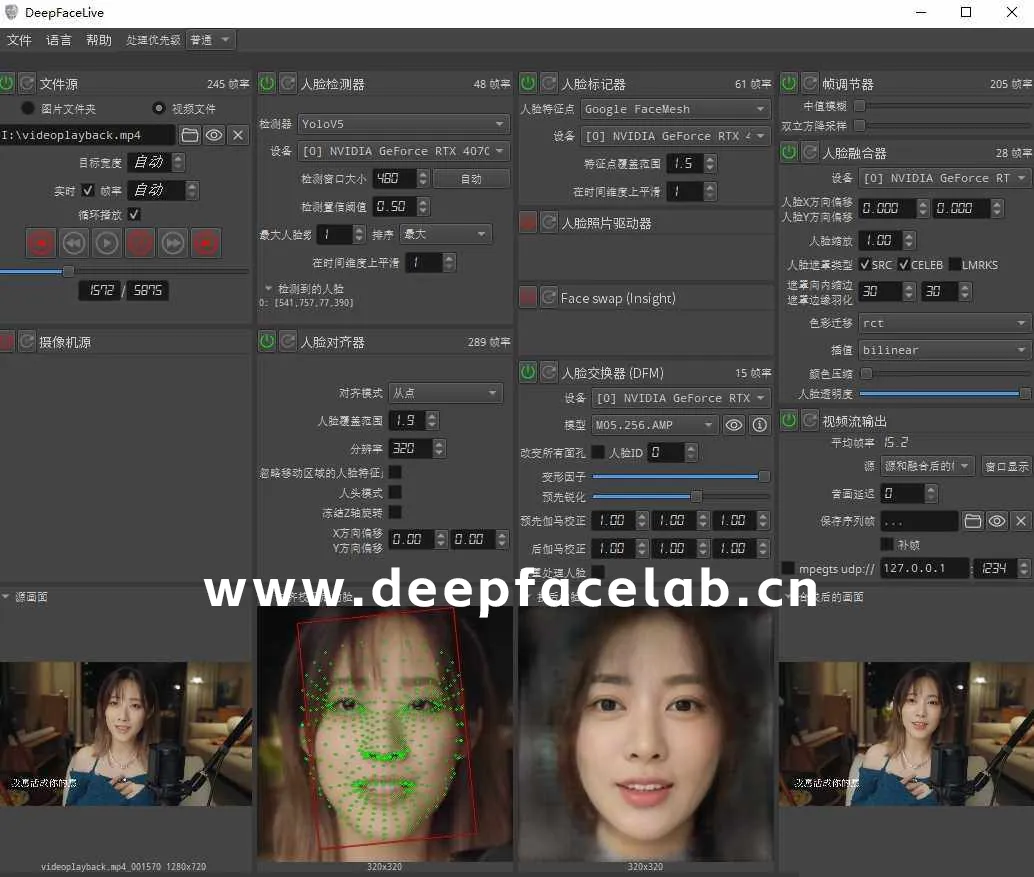This screenshot has width=1034, height=877.
Task: Click the reset icon beside 人脸标记器
Action: (549, 83)
